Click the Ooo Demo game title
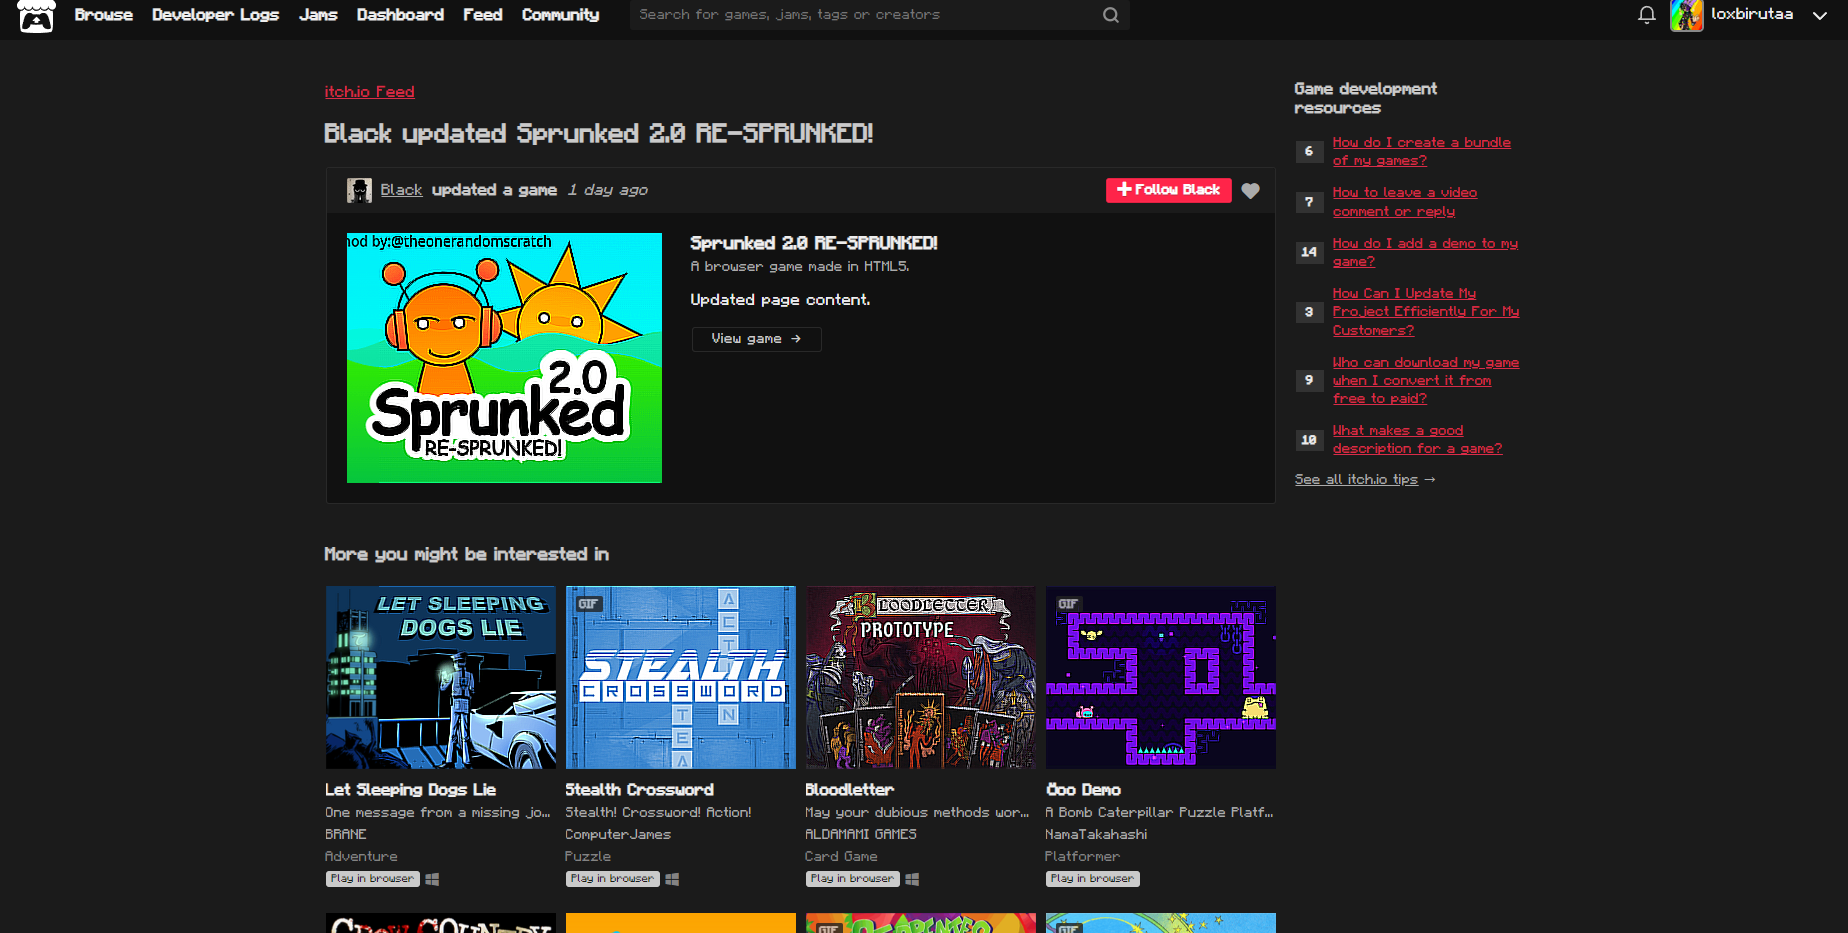Image resolution: width=1848 pixels, height=933 pixels. point(1083,790)
